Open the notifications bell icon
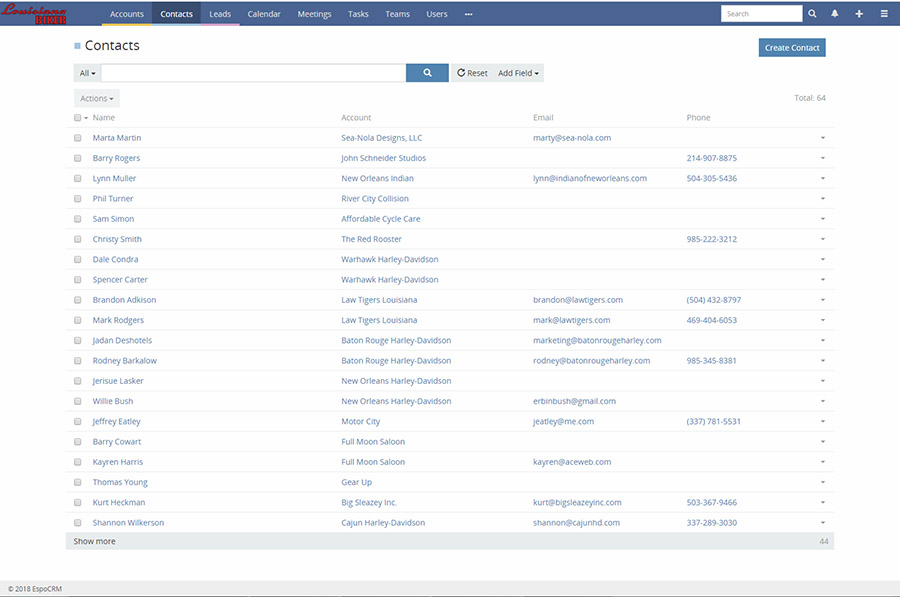 pyautogui.click(x=835, y=14)
